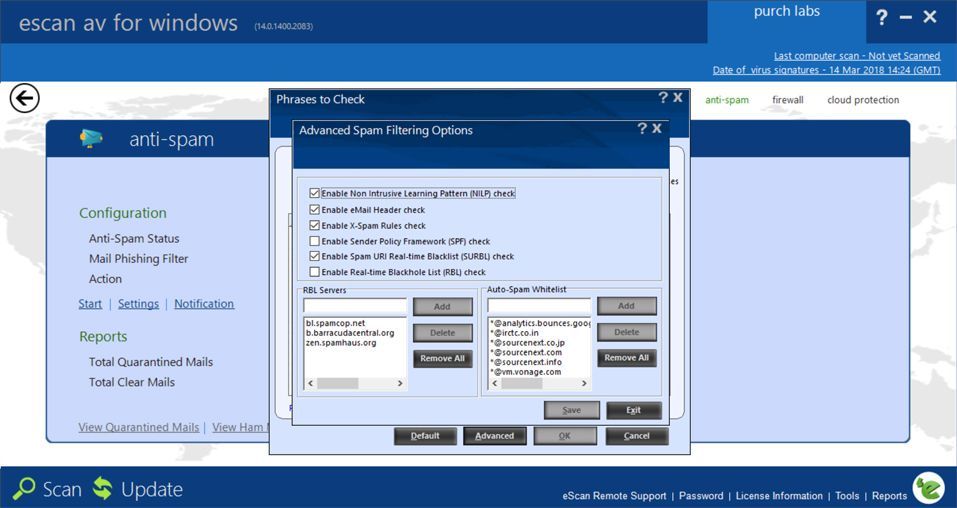Viewport: 957px width, 508px height.
Task: Switch to the cloud protection tab
Action: pos(863,100)
